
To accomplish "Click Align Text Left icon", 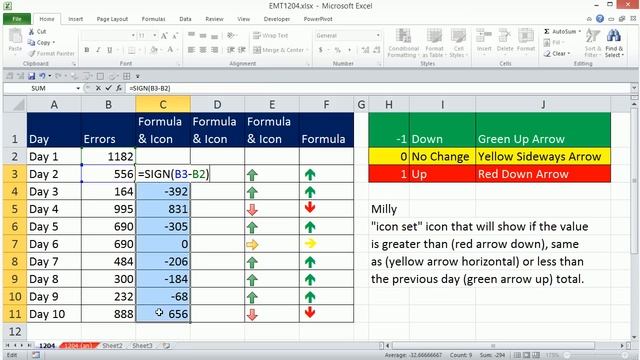I will pyautogui.click(x=191, y=50).
